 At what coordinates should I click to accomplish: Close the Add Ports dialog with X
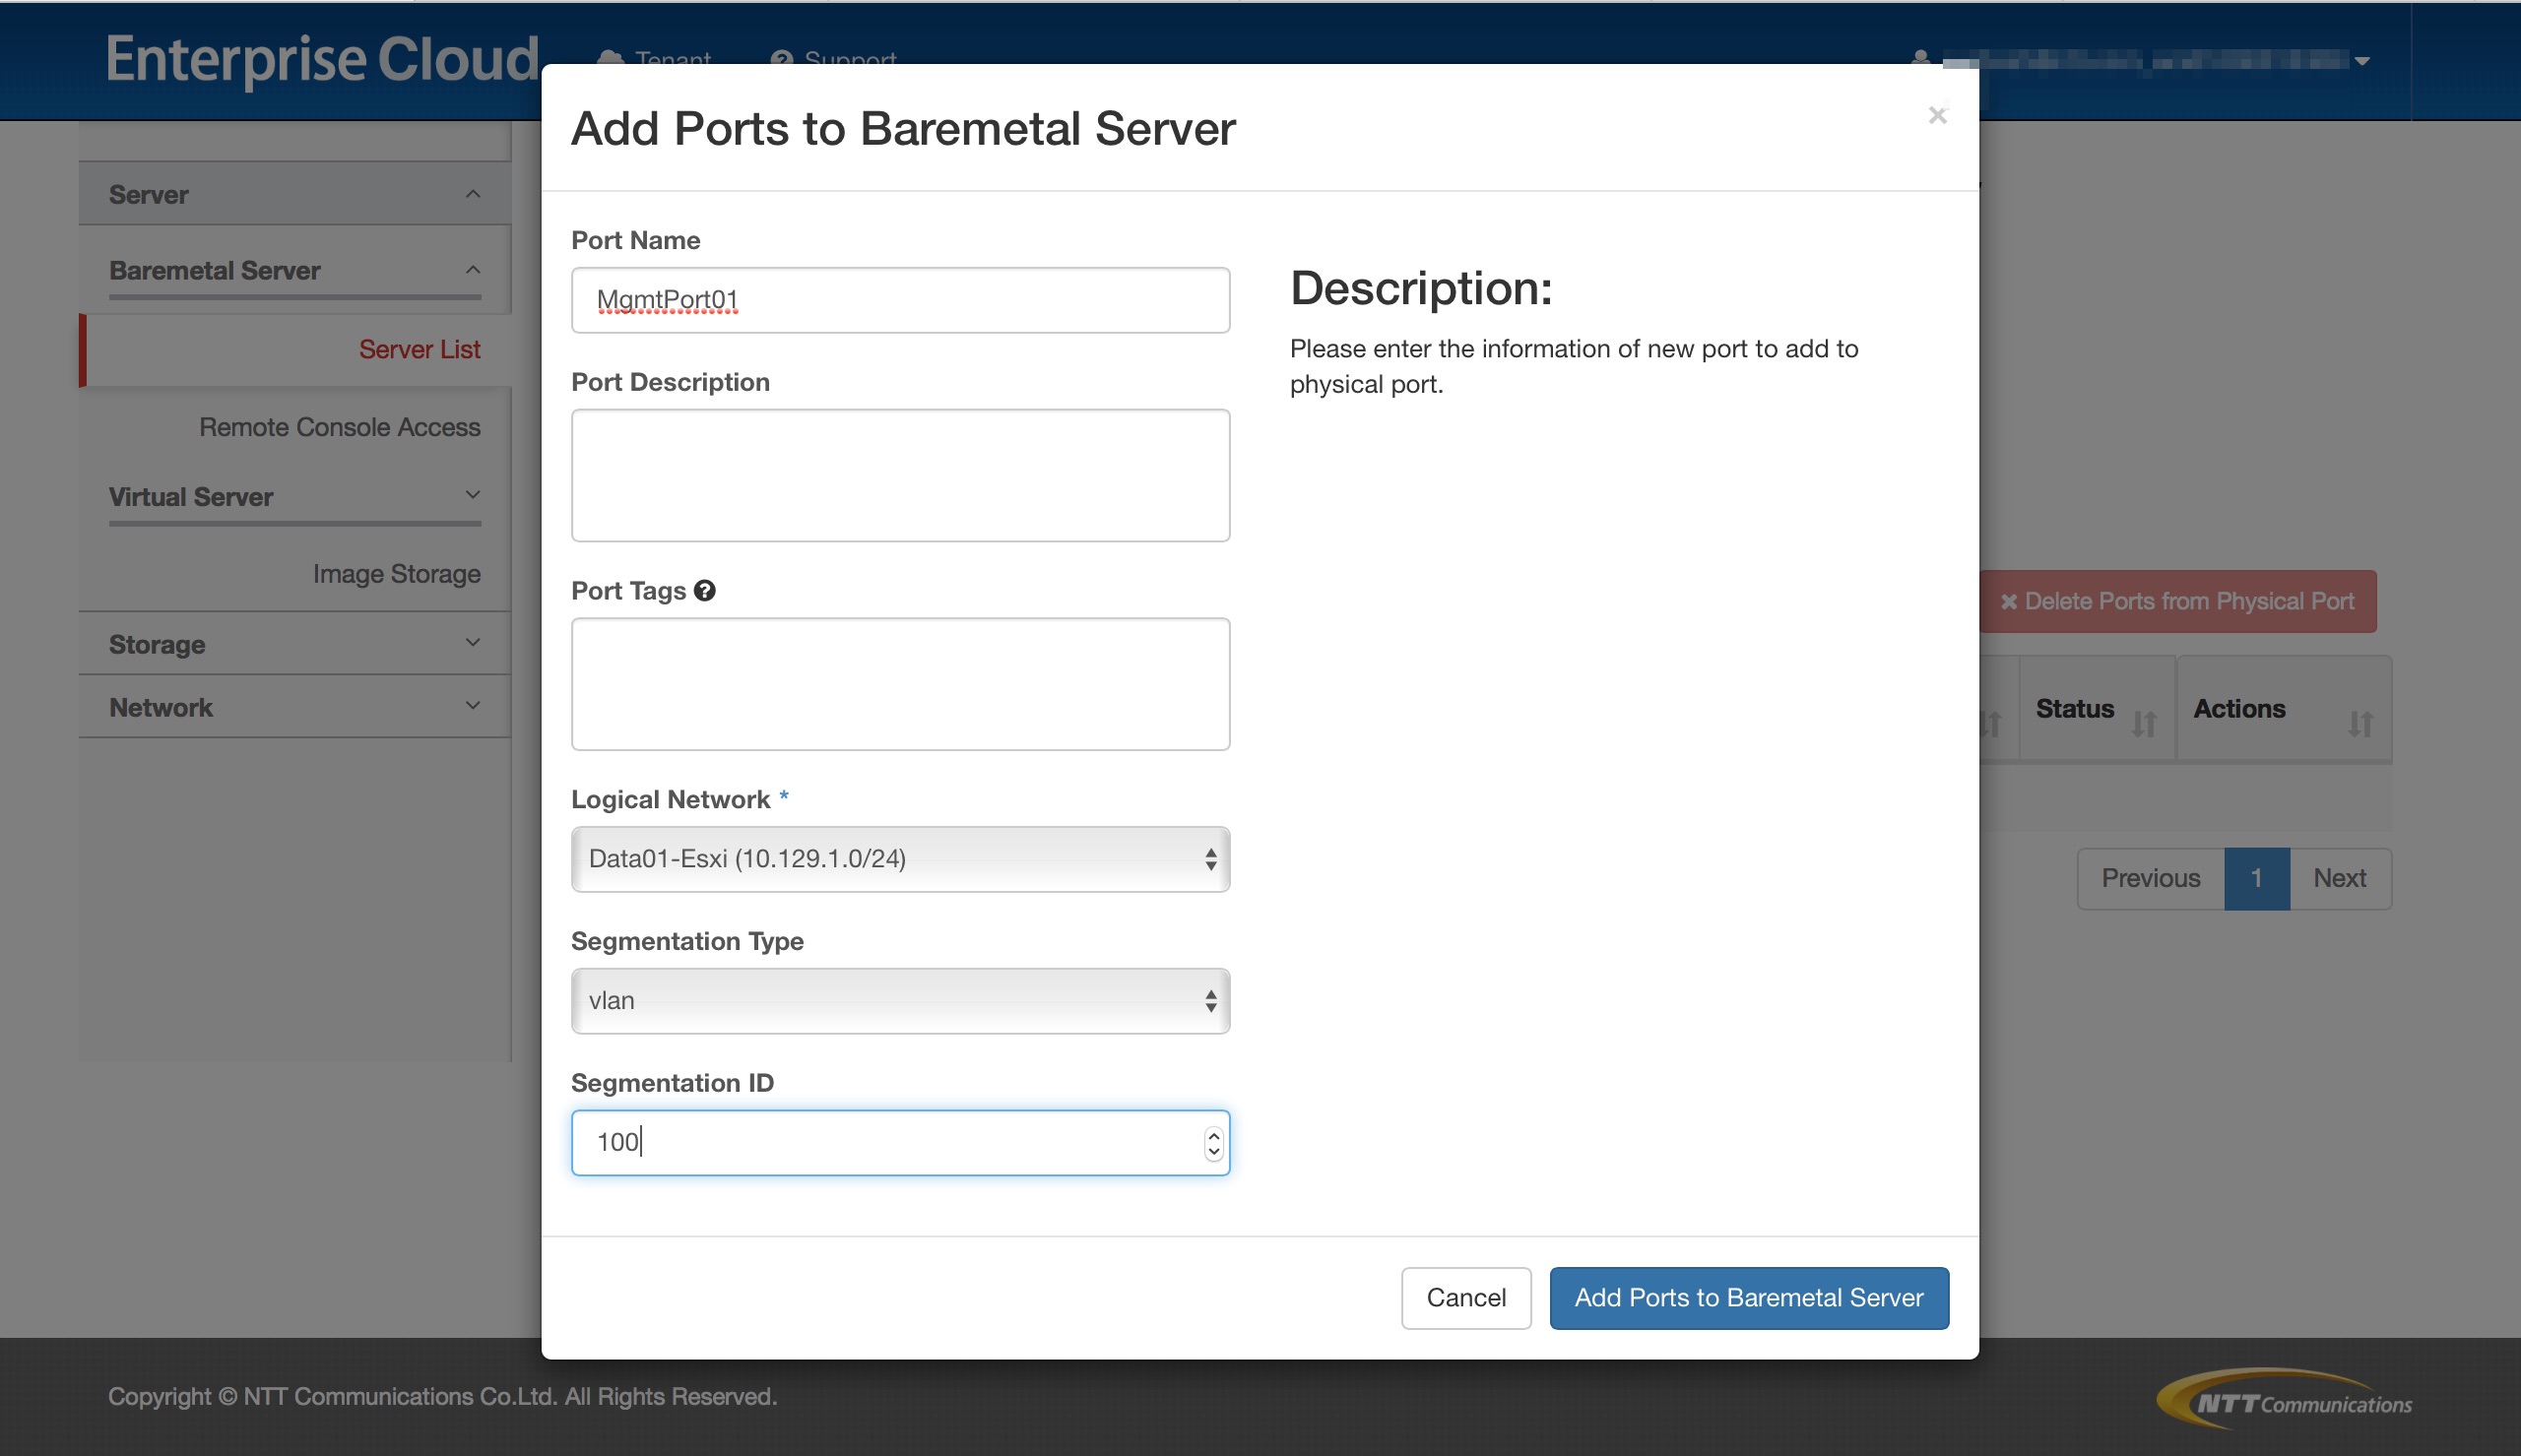[x=1937, y=115]
